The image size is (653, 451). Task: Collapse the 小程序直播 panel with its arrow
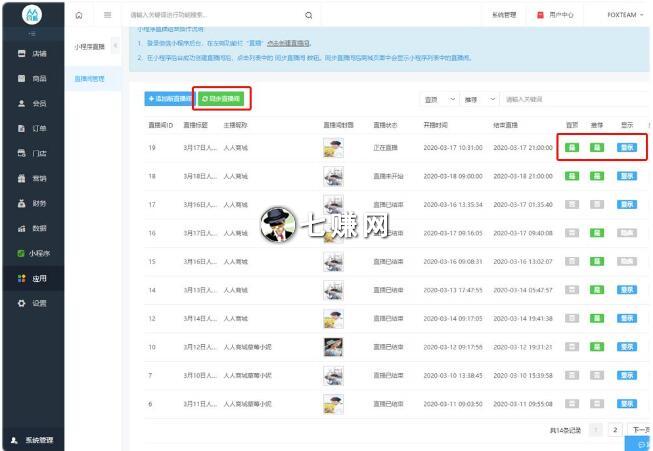[x=115, y=45]
